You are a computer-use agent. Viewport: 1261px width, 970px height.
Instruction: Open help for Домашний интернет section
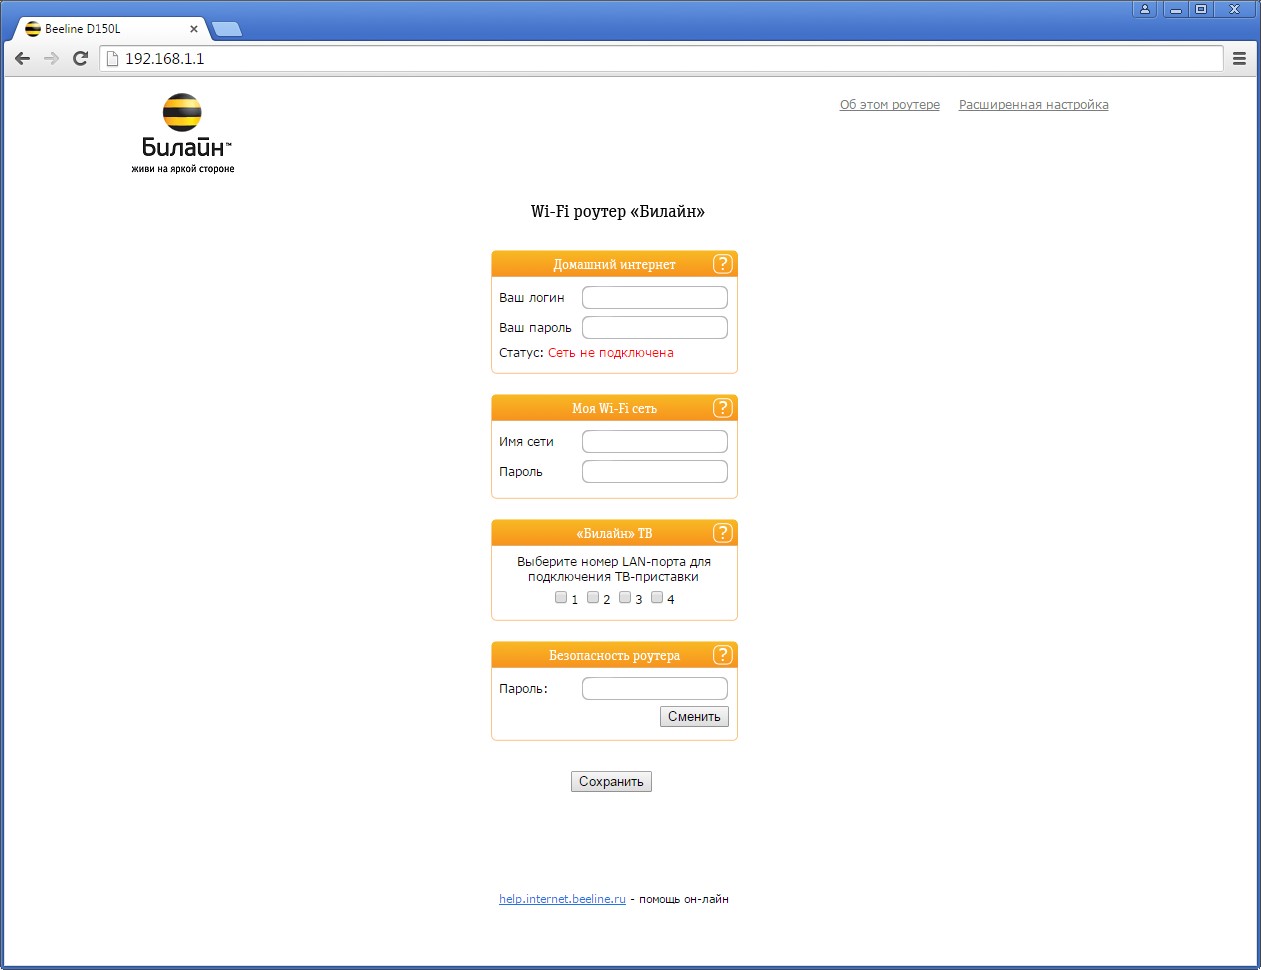click(723, 264)
